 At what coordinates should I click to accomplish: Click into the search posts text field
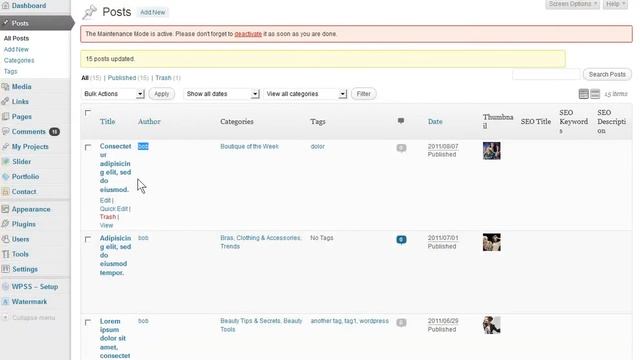546,74
